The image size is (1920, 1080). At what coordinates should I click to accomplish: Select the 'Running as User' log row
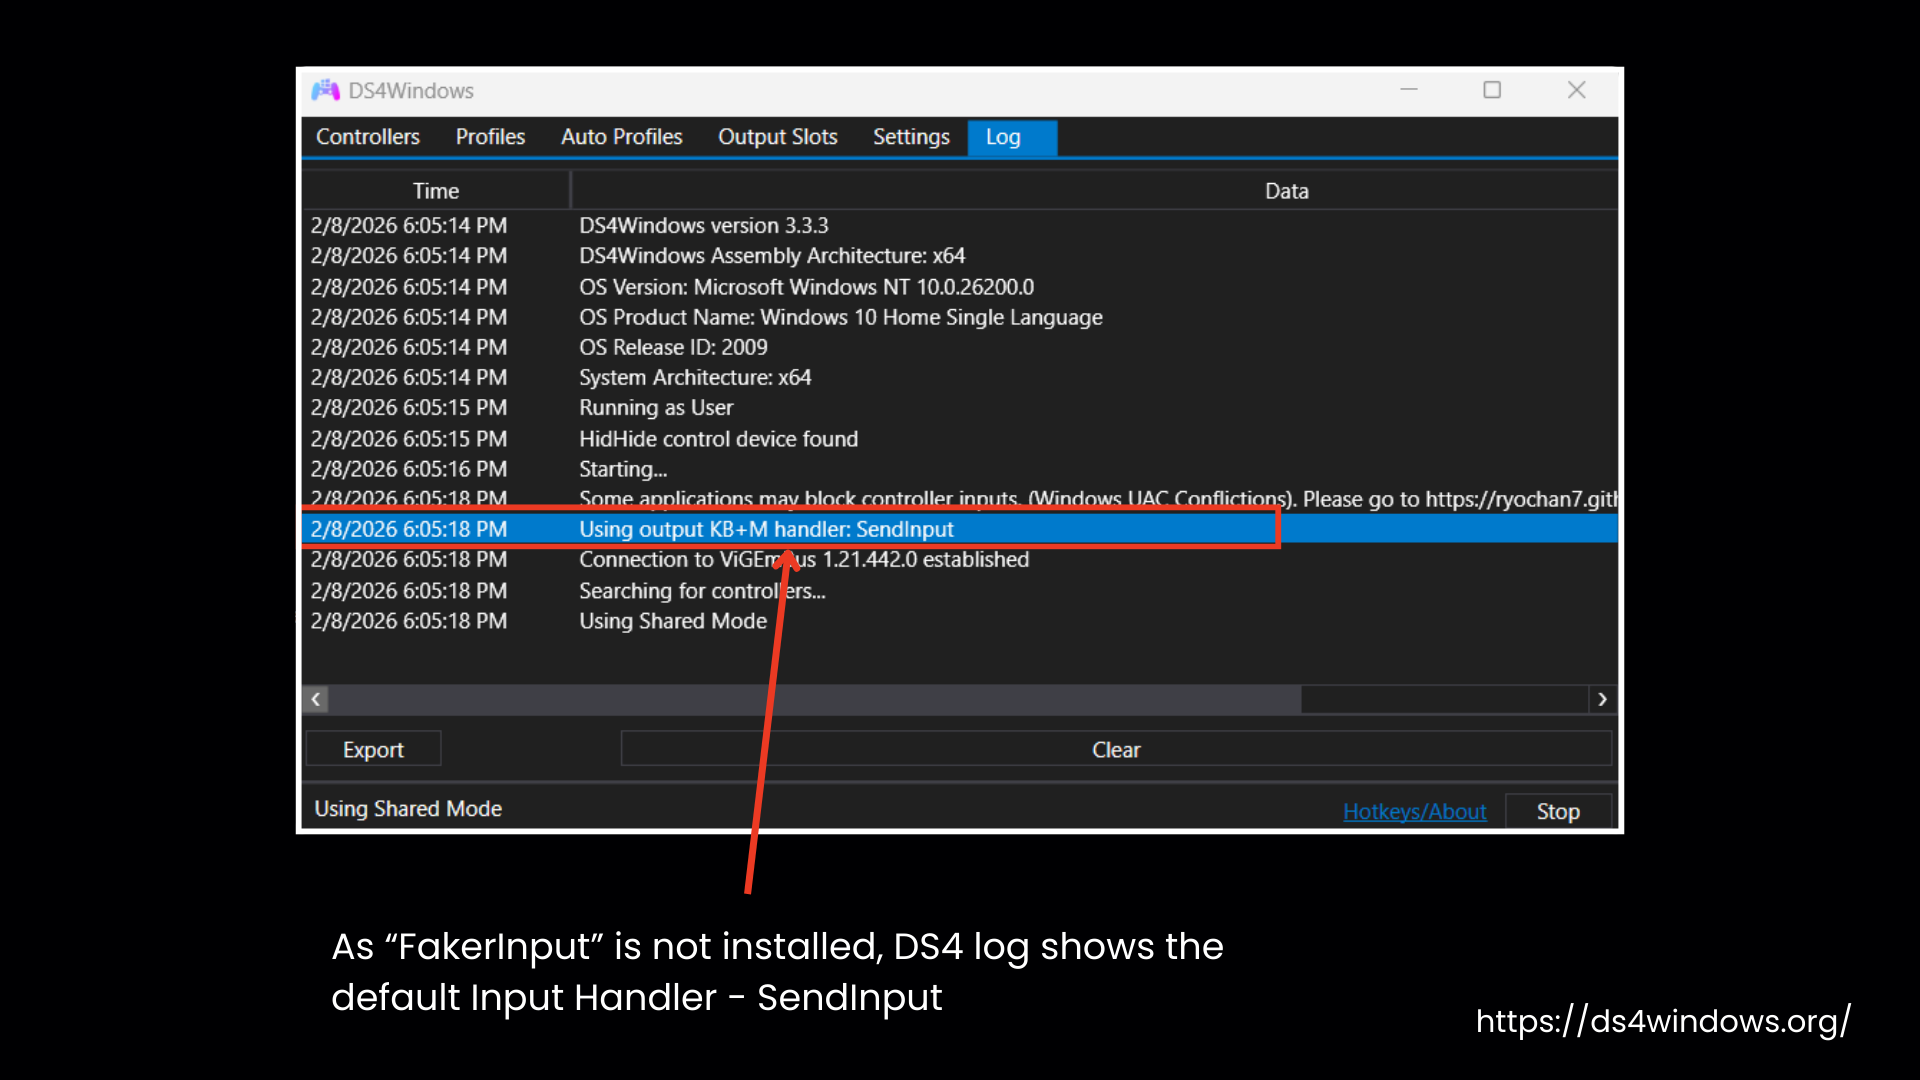point(960,408)
